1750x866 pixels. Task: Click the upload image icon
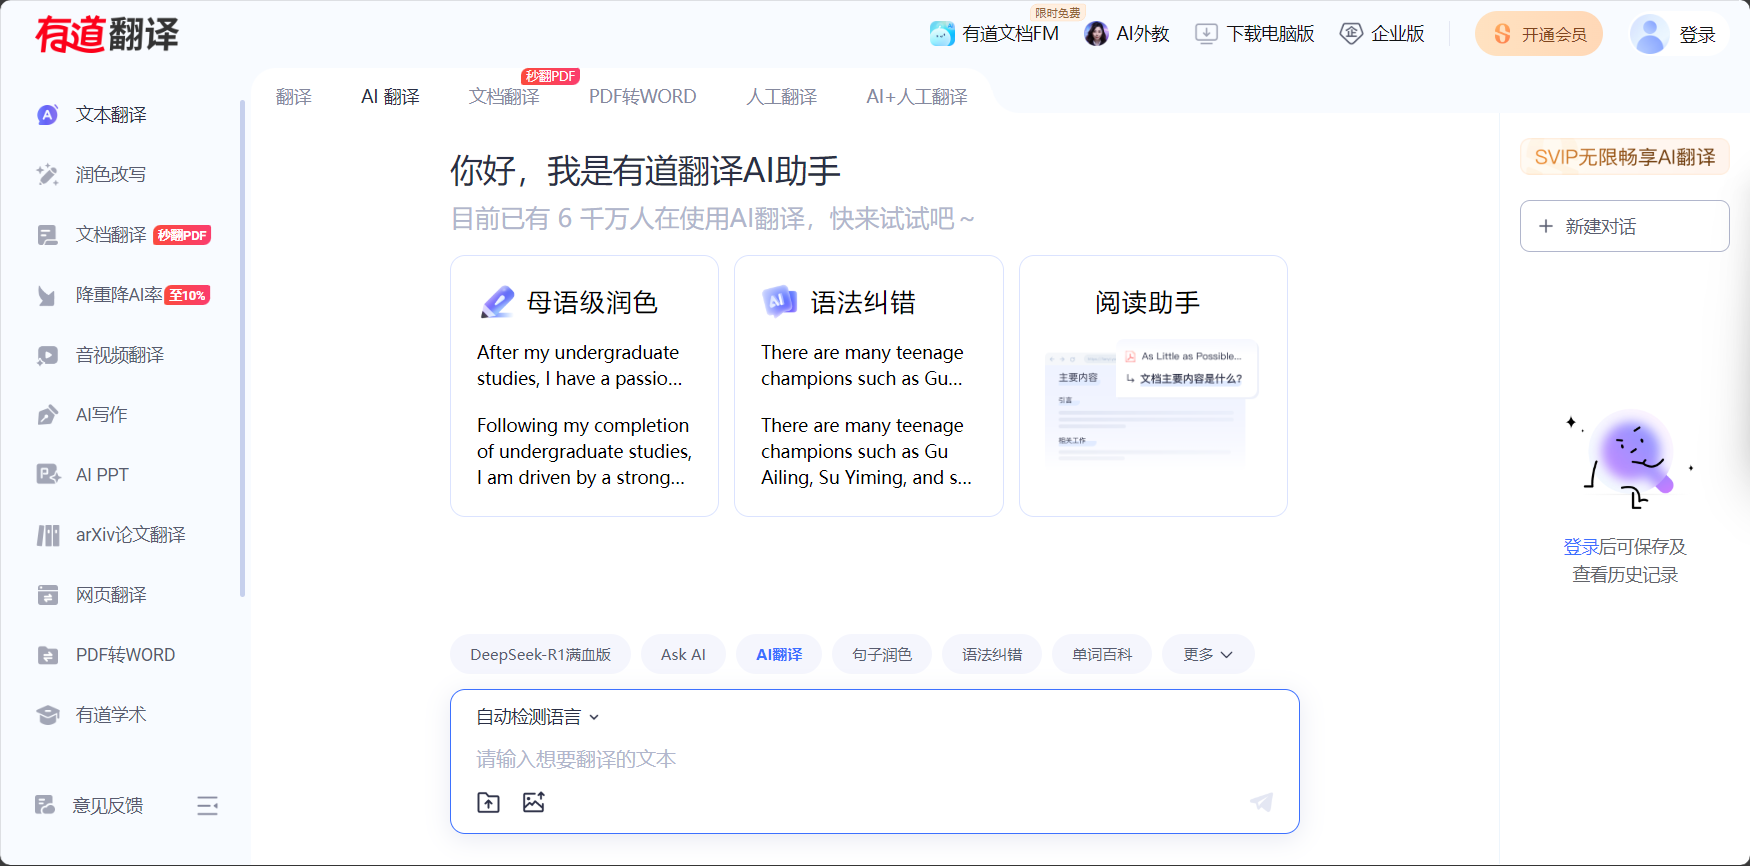534,802
